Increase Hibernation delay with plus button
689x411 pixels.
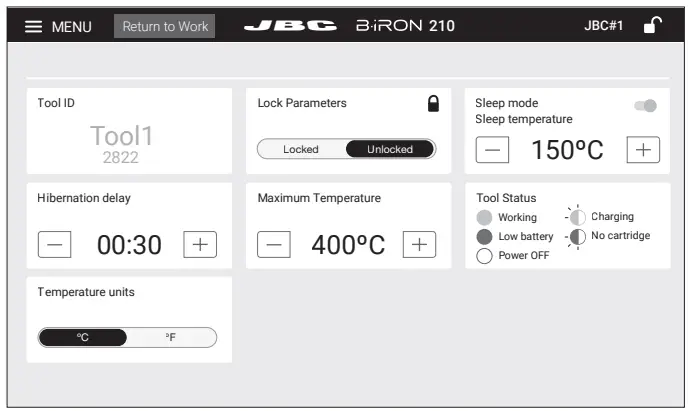[x=200, y=244]
